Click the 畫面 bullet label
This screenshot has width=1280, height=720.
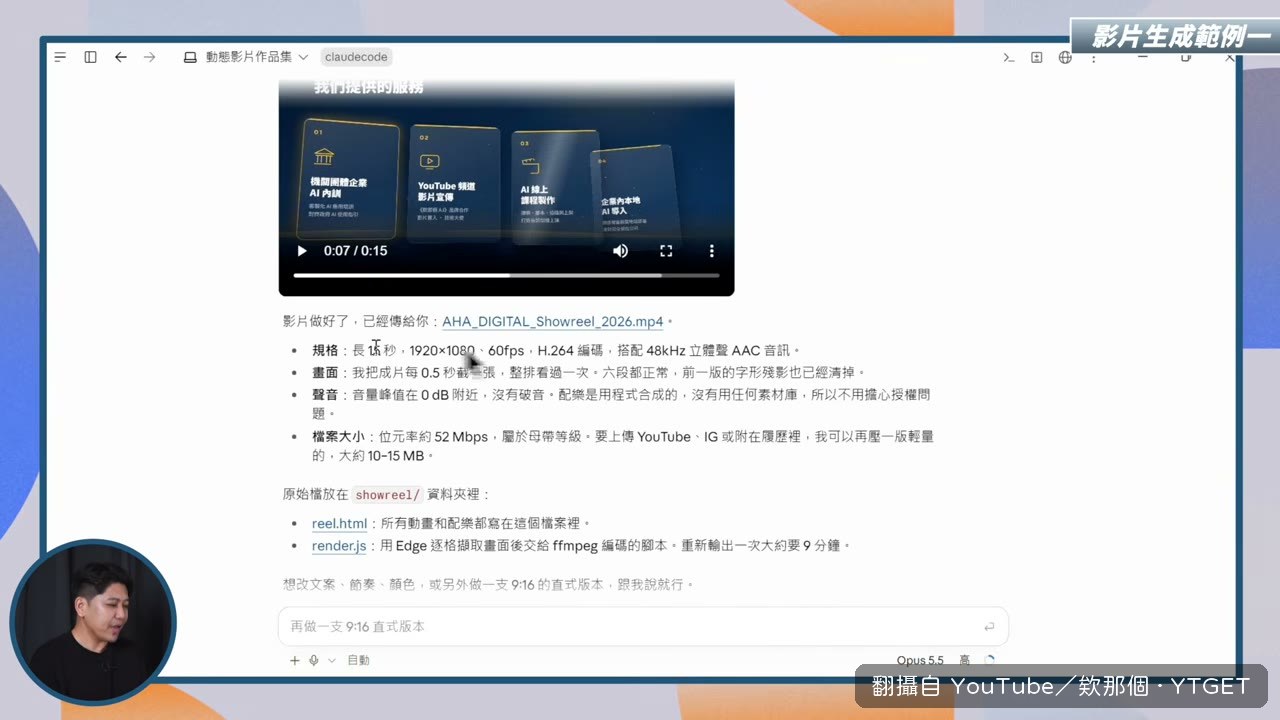(x=325, y=372)
